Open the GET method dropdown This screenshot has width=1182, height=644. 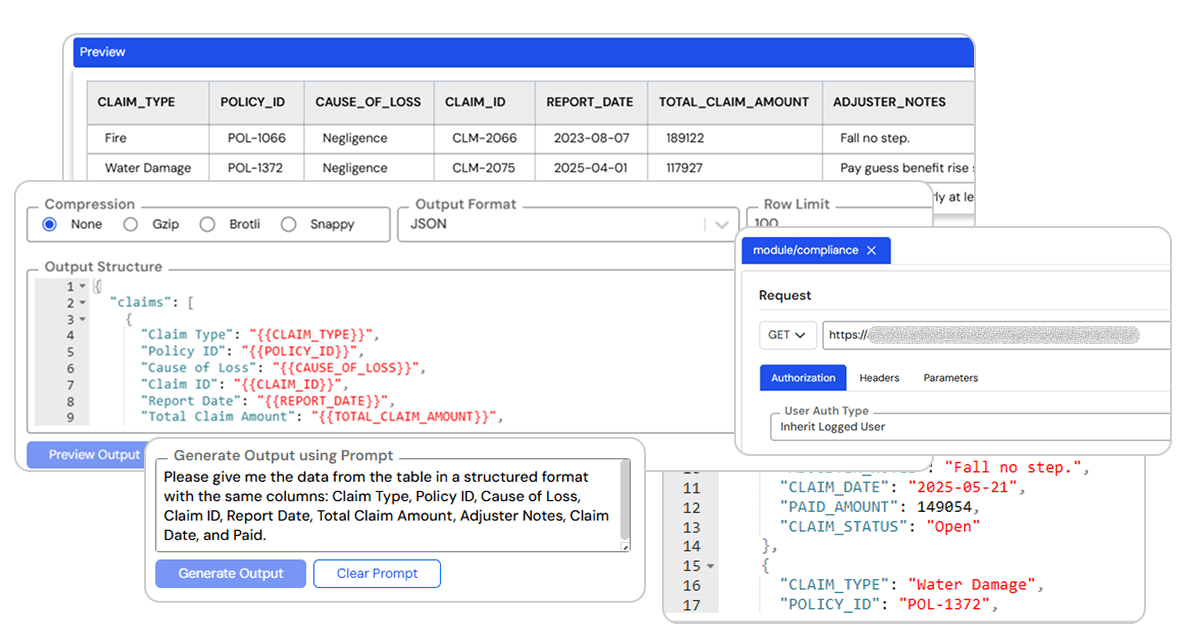coord(788,335)
